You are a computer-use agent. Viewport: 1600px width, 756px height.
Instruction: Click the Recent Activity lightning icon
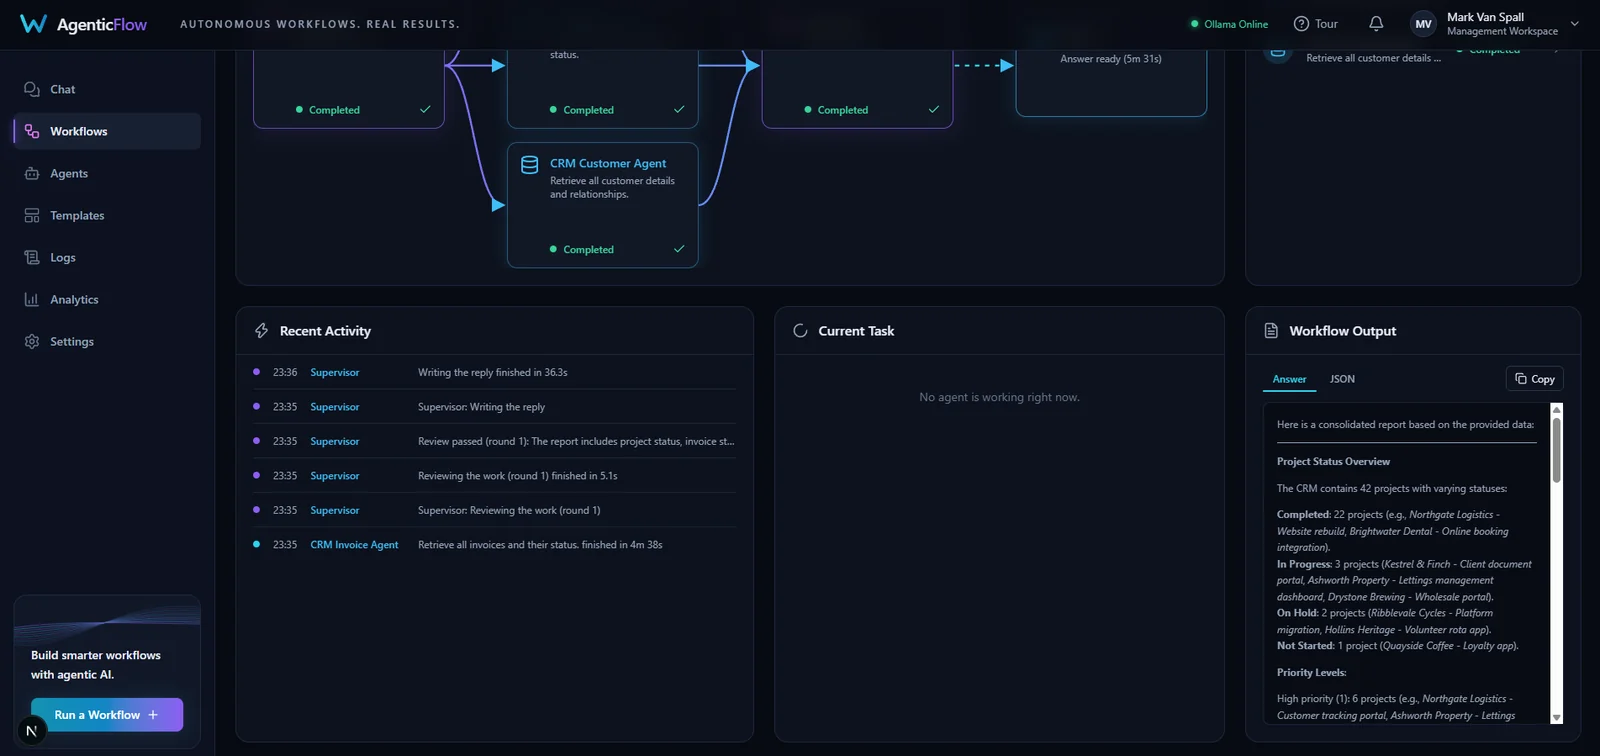pos(262,331)
